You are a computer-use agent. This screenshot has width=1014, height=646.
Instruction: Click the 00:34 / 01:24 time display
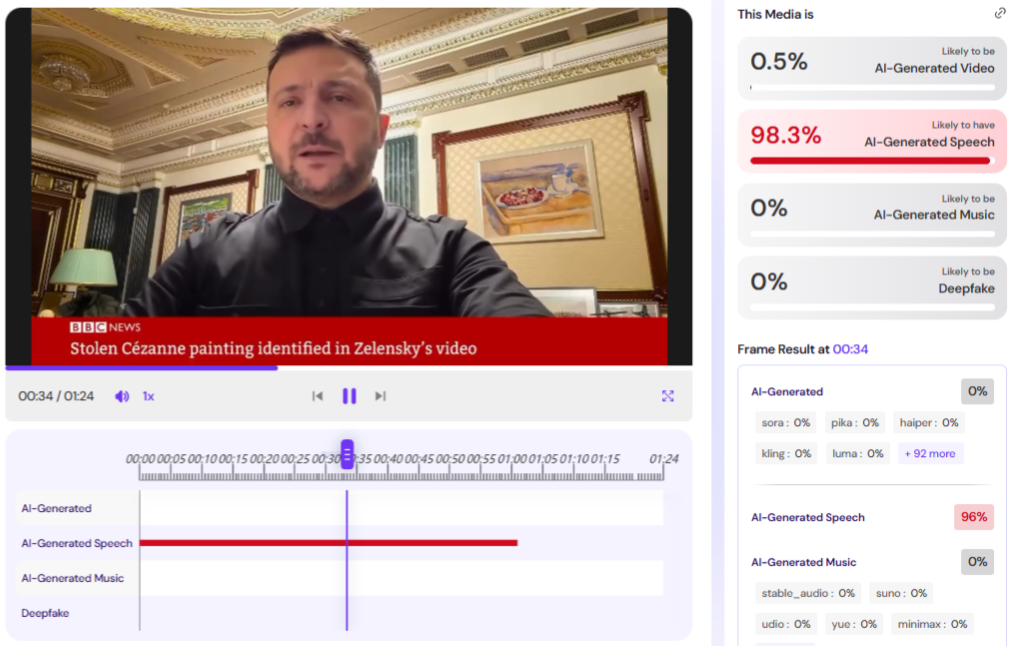pos(56,396)
